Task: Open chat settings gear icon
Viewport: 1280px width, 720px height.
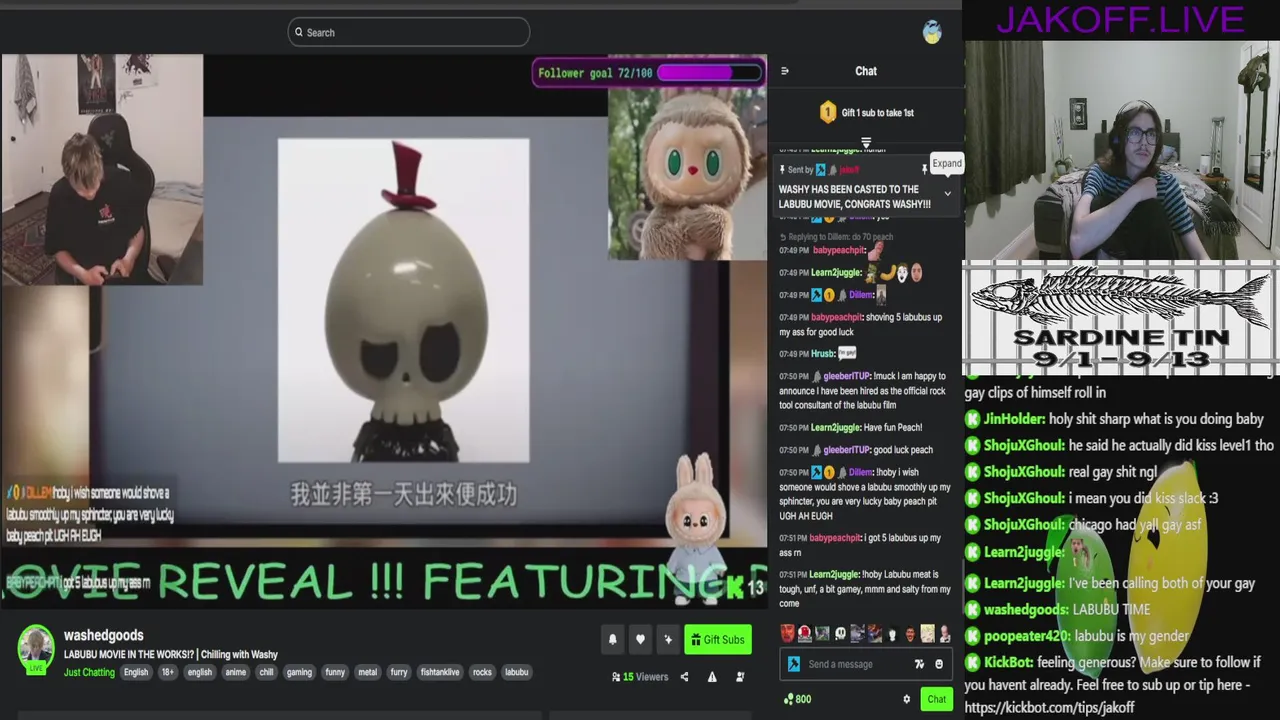Action: [x=907, y=699]
